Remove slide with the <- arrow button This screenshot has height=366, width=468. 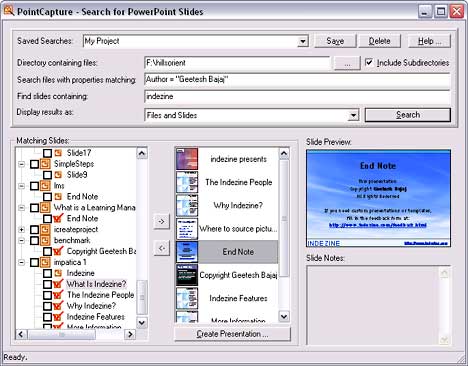[x=162, y=248]
